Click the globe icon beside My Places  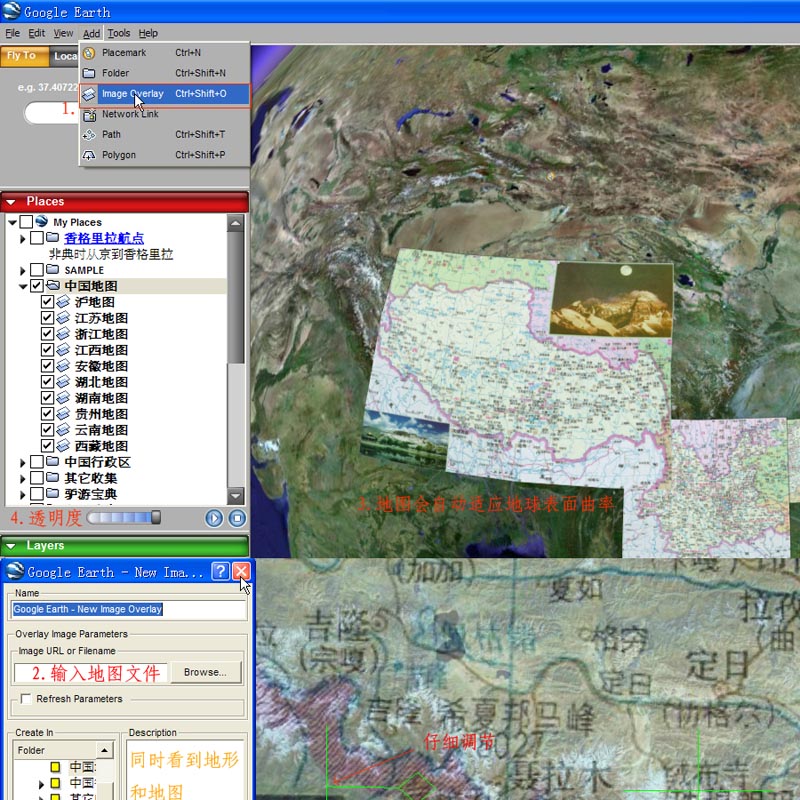point(42,221)
